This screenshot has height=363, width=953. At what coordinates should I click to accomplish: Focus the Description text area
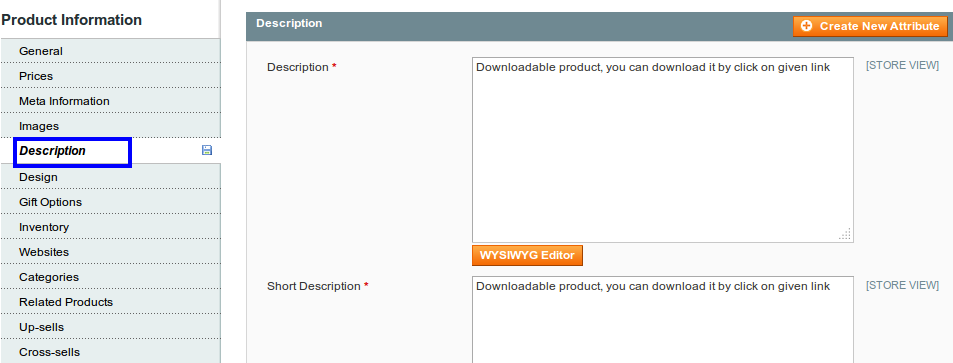pyautogui.click(x=662, y=150)
